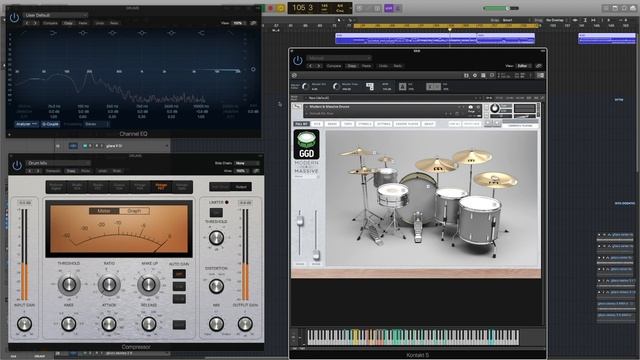Viewport: 640px width, 360px height.
Task: Click Compressor Output Gain knob
Action: tap(245, 324)
